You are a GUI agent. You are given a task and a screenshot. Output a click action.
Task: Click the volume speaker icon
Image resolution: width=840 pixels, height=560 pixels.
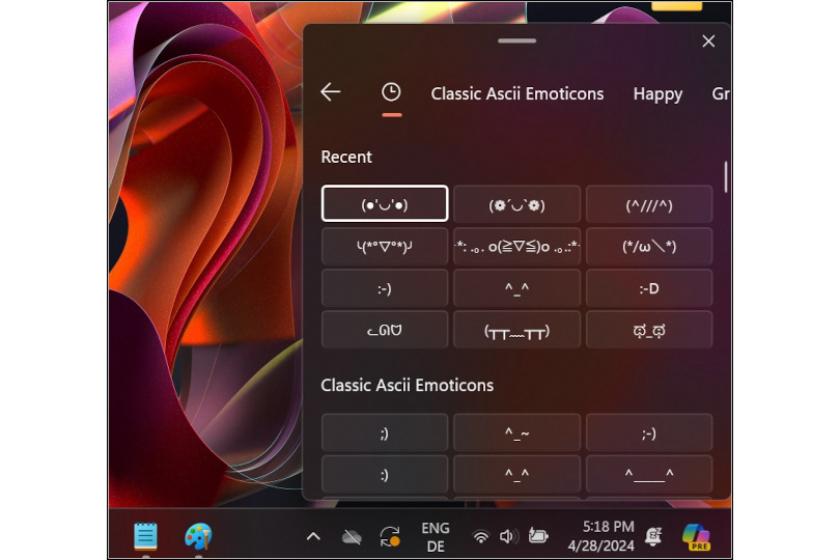pos(508,536)
